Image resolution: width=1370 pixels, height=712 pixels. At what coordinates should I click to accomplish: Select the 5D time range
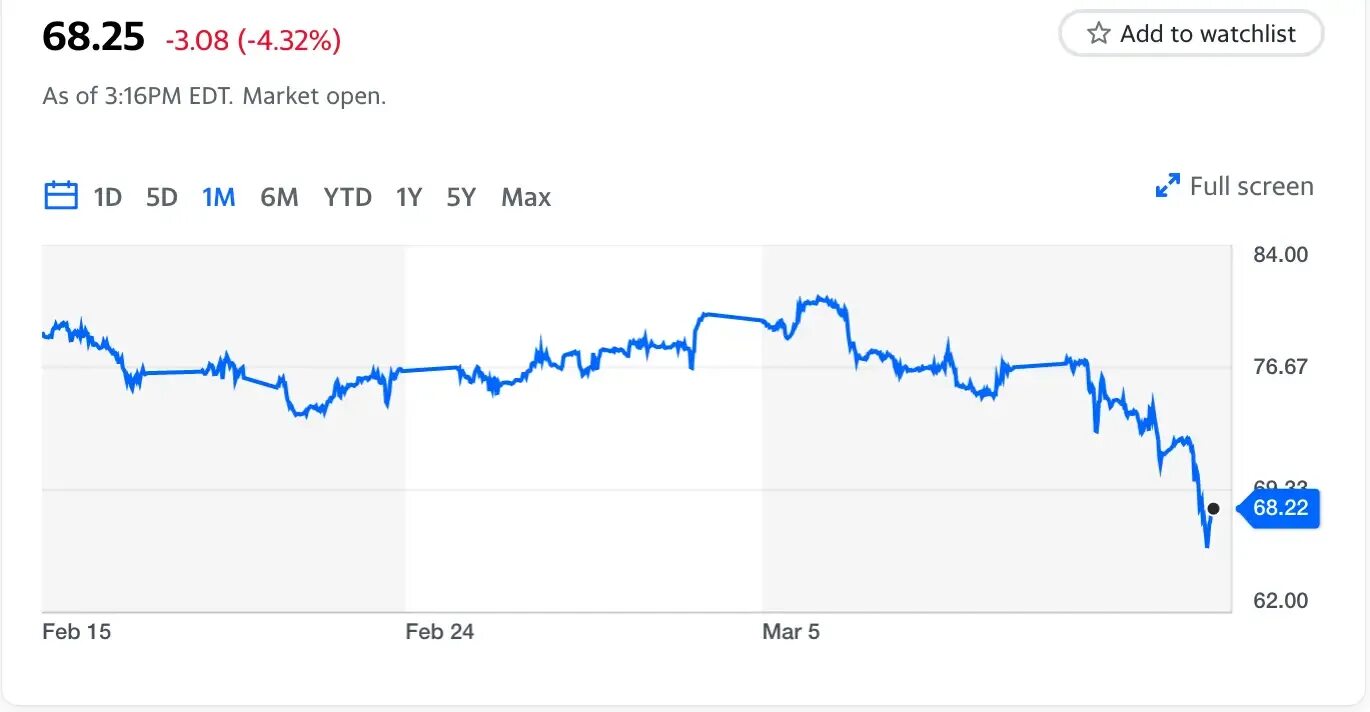pos(161,197)
